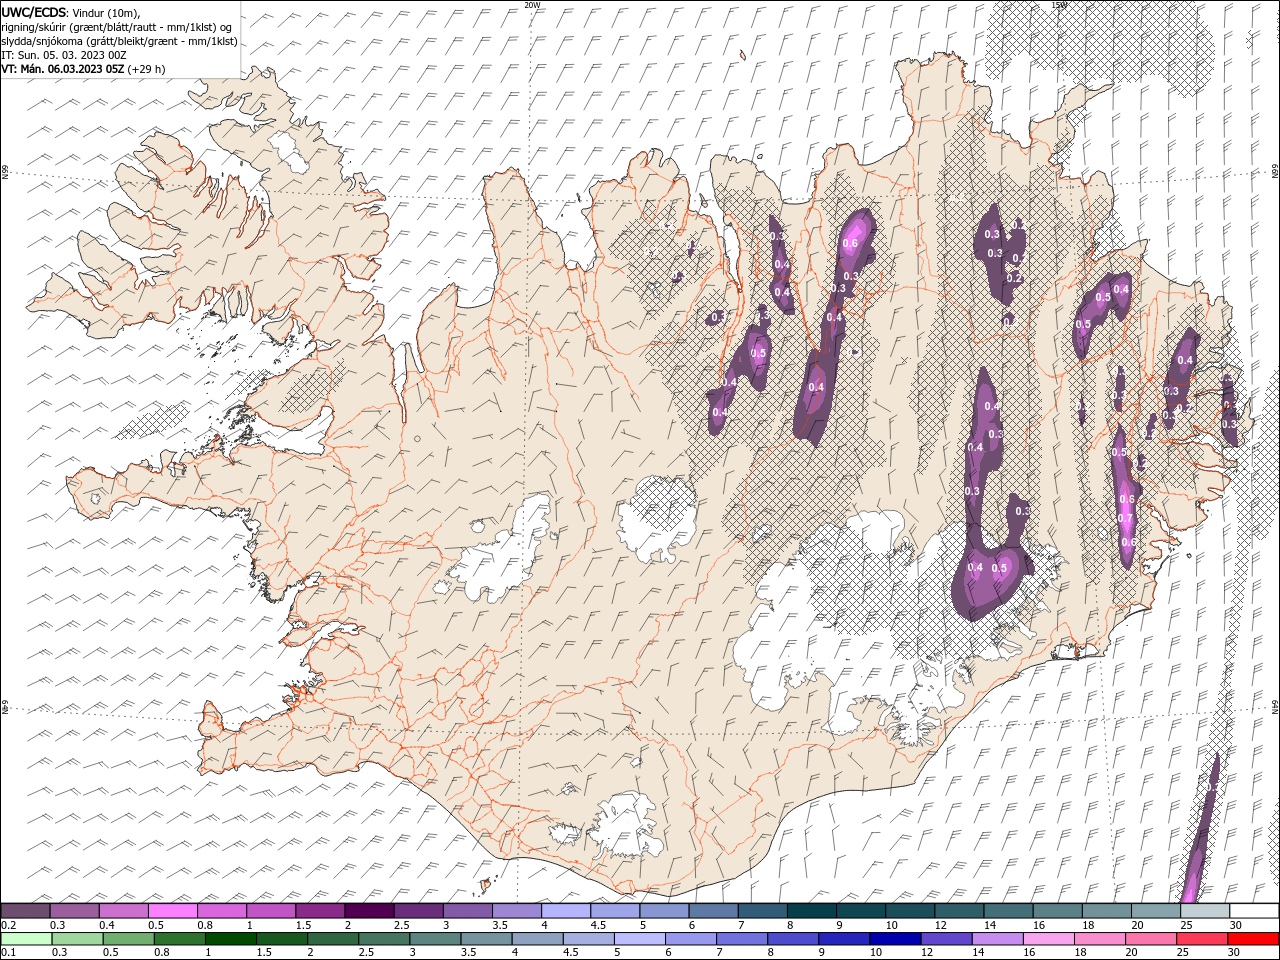Screen dimensions: 1280x960
Task: Select the 3–3.5 swatch in the snow legend
Action: (468, 911)
